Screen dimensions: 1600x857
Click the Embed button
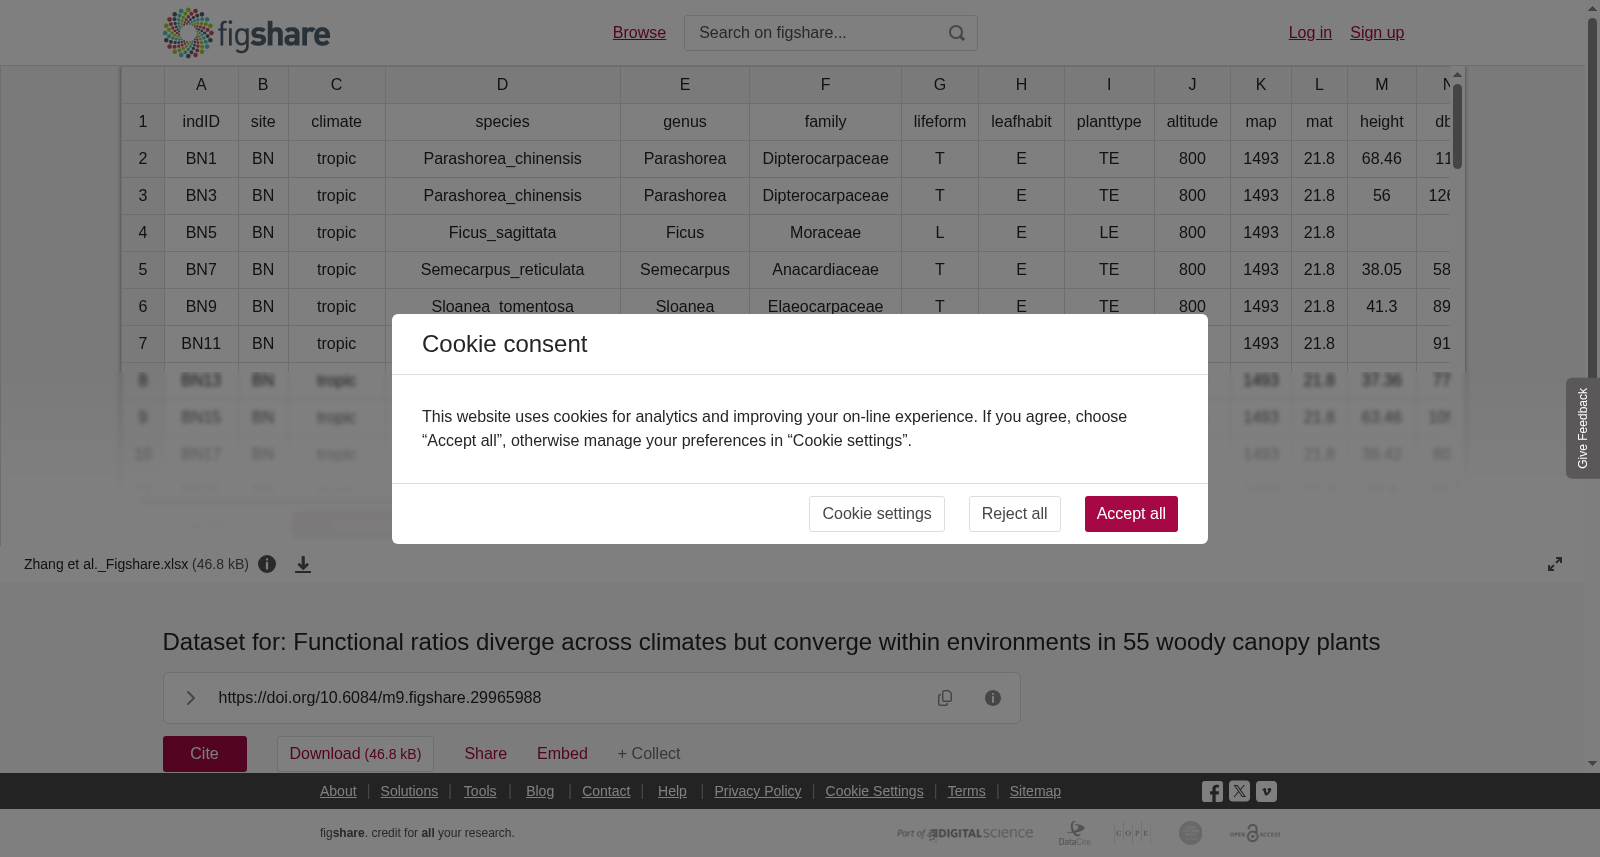coord(562,754)
